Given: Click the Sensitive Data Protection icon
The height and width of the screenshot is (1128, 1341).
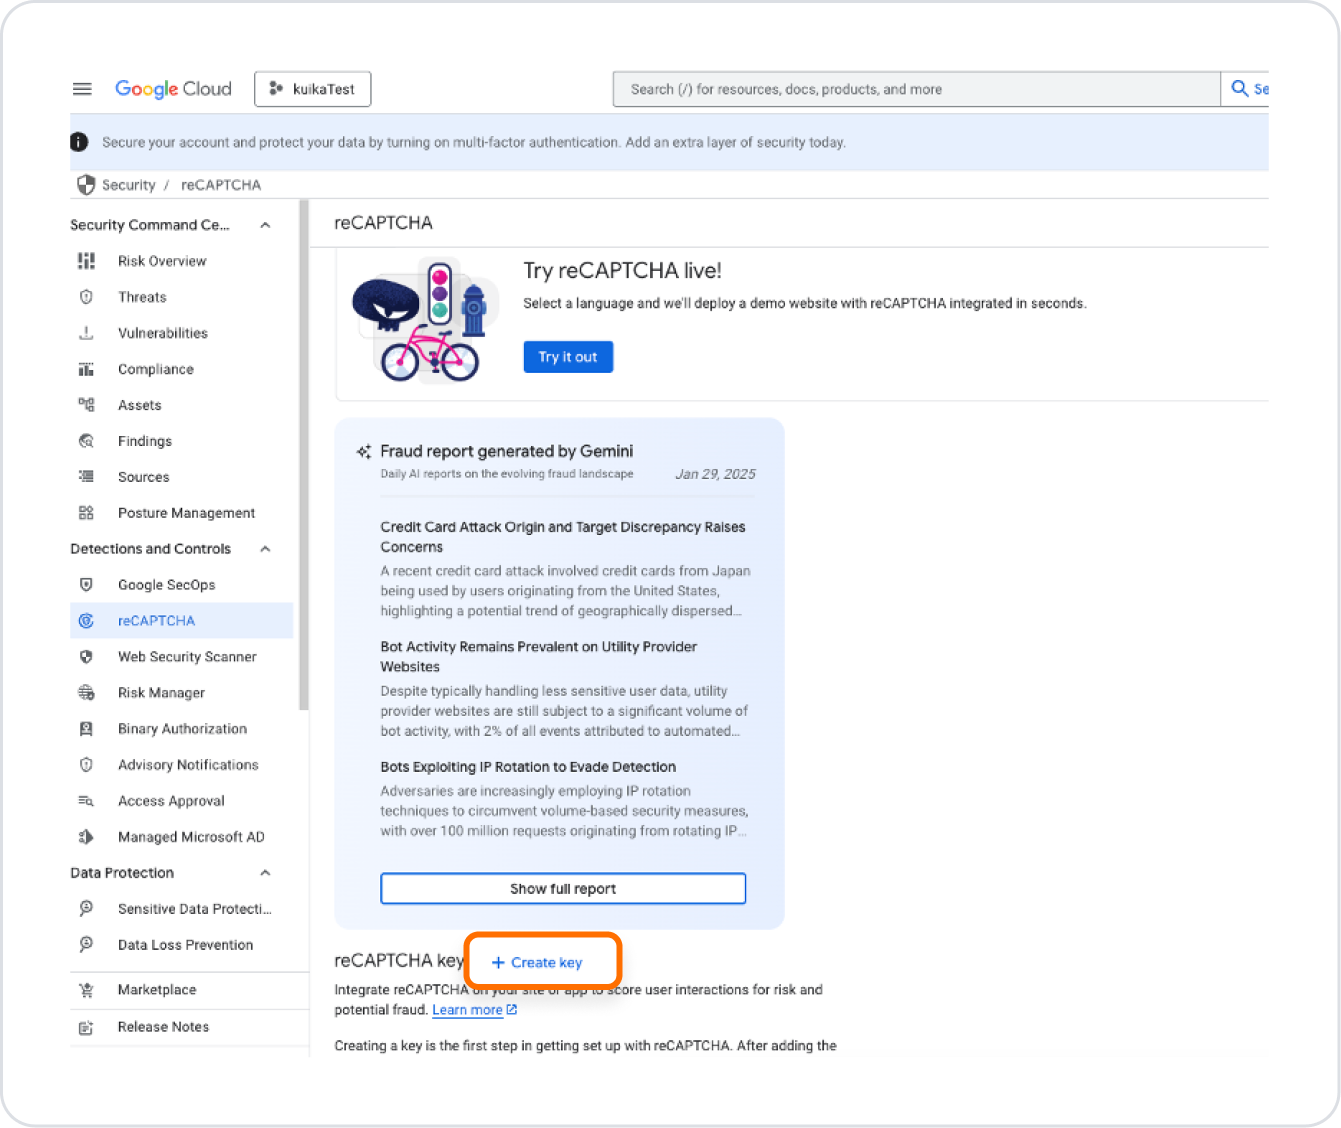Looking at the screenshot, I should 86,909.
